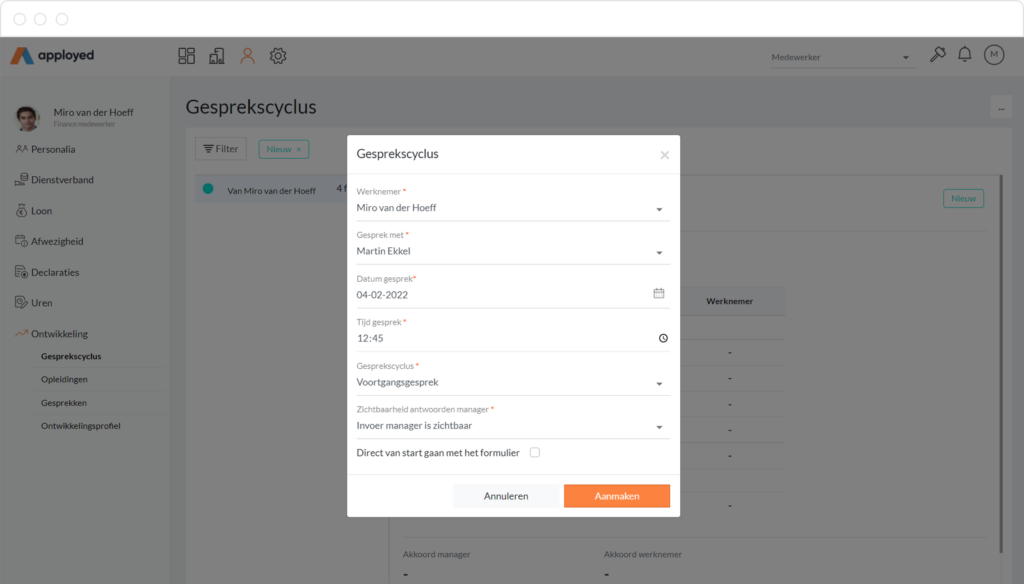
Task: Expand the Gesprek met dropdown
Action: [513, 251]
